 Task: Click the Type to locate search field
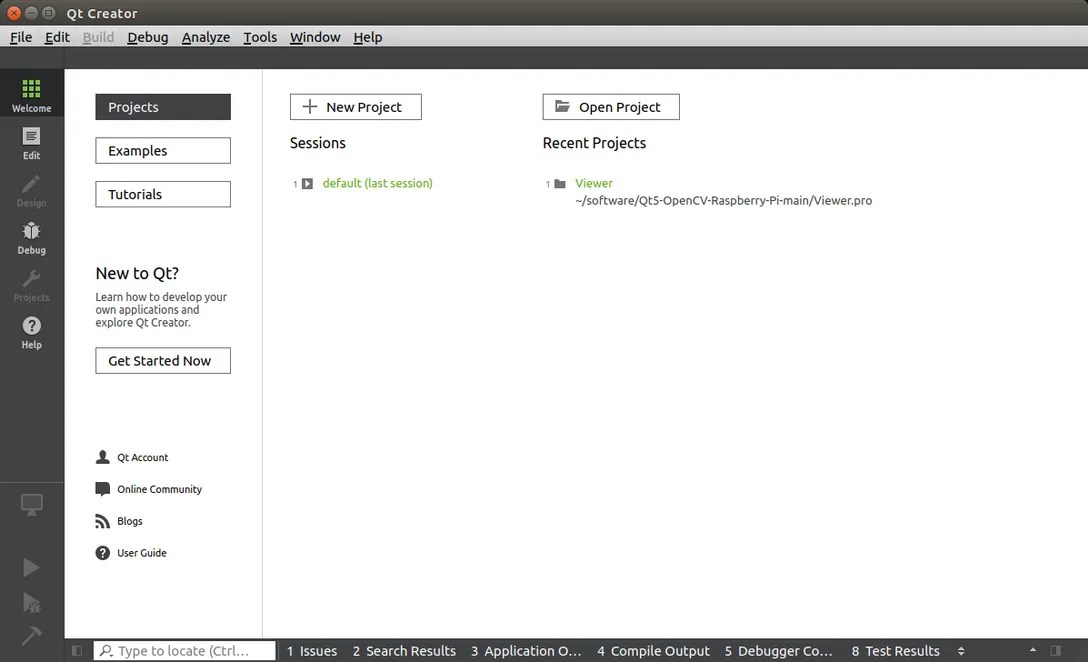(x=185, y=650)
